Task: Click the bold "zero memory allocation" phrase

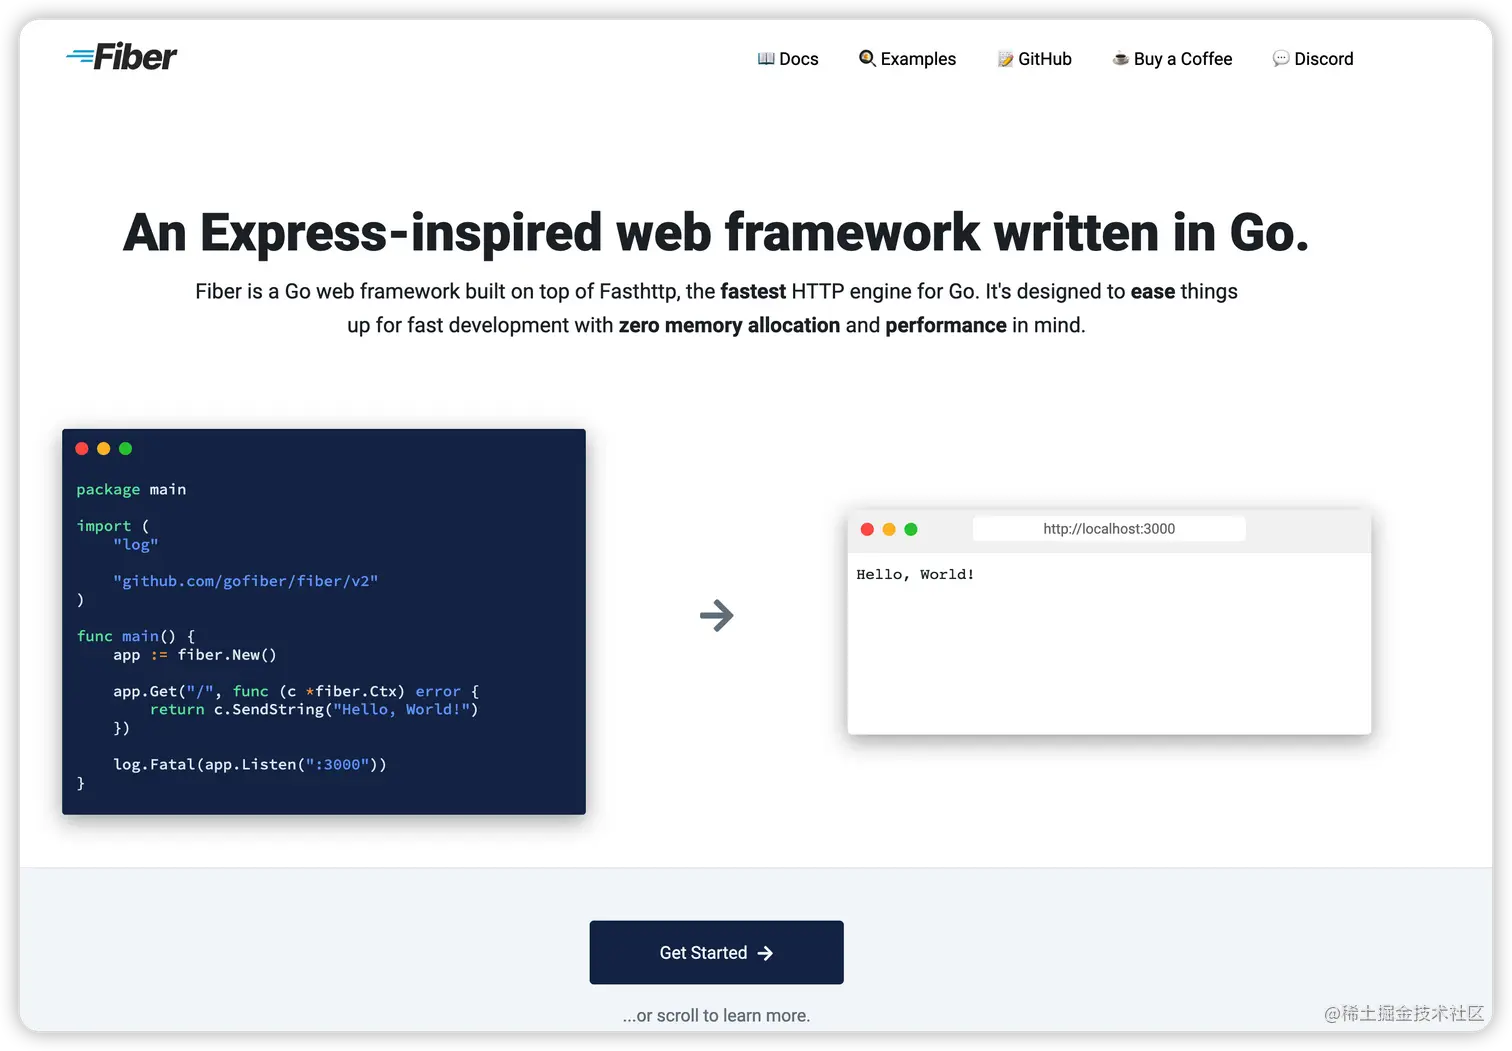Action: (729, 325)
